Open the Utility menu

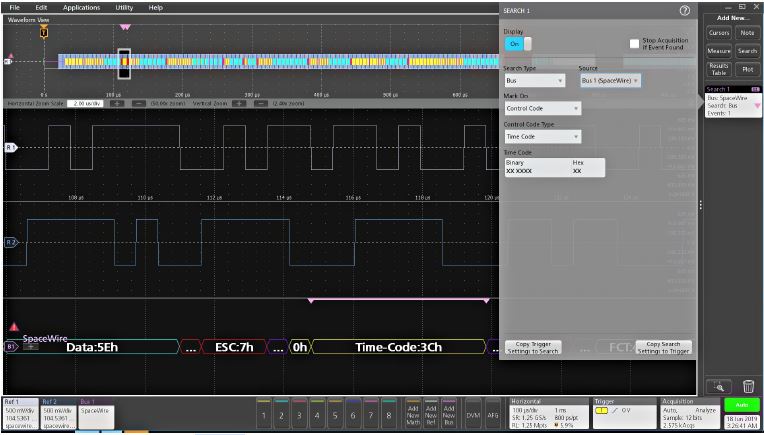click(124, 7)
